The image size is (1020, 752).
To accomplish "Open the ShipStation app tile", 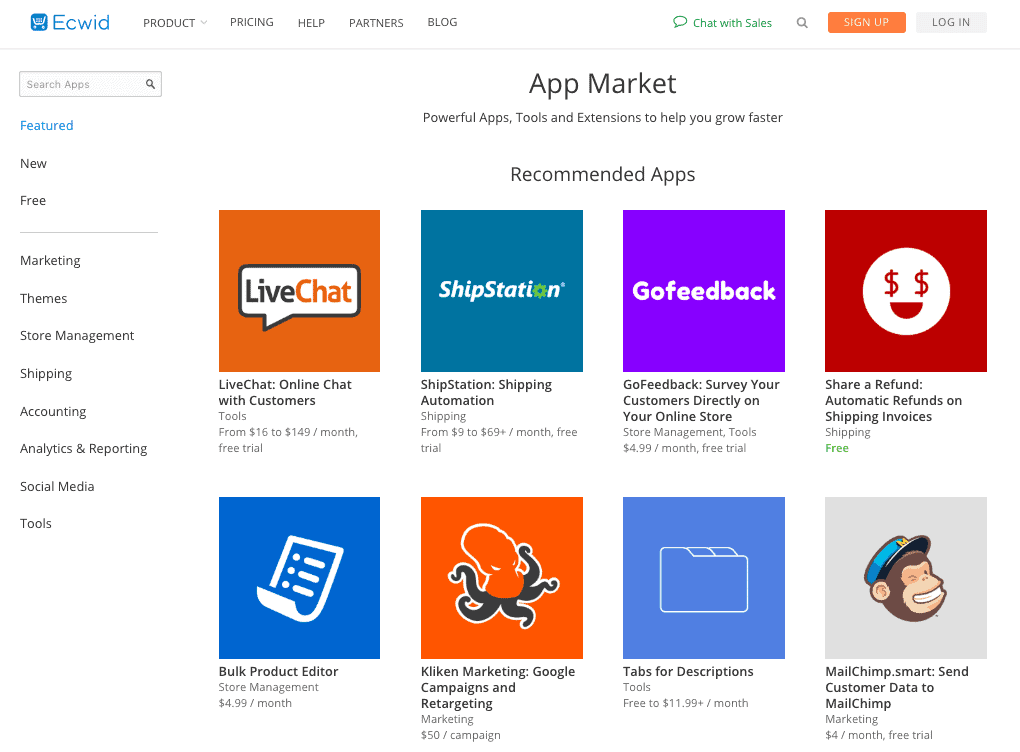I will click(502, 291).
